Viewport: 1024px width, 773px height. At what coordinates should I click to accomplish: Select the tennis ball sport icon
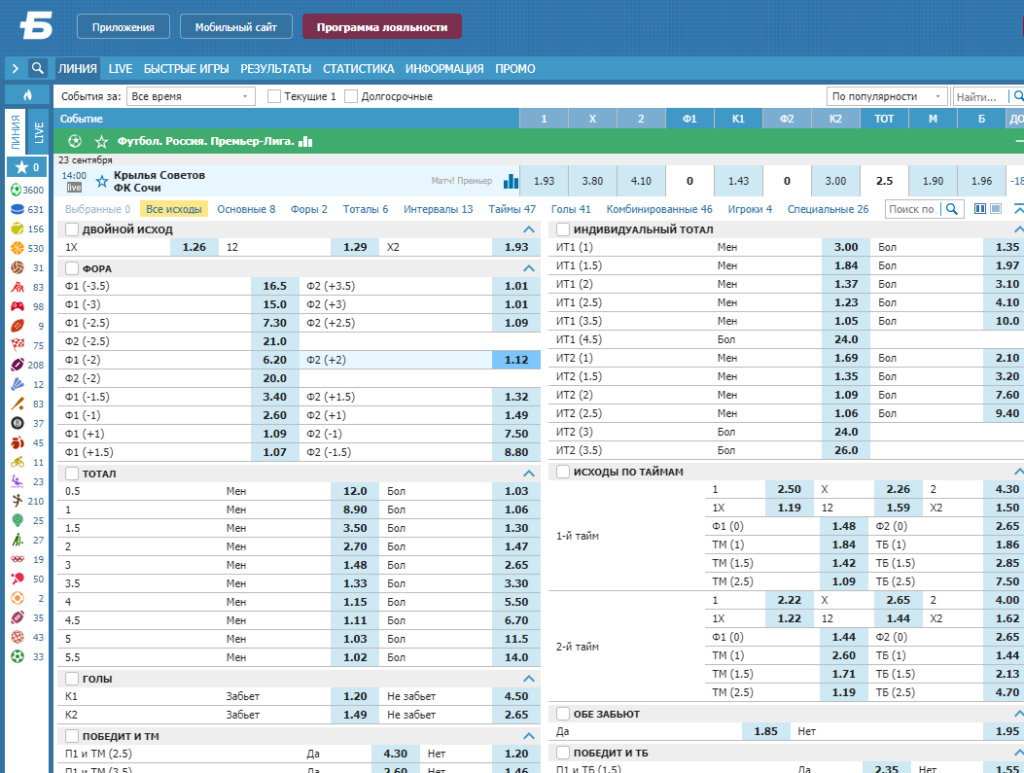point(18,229)
